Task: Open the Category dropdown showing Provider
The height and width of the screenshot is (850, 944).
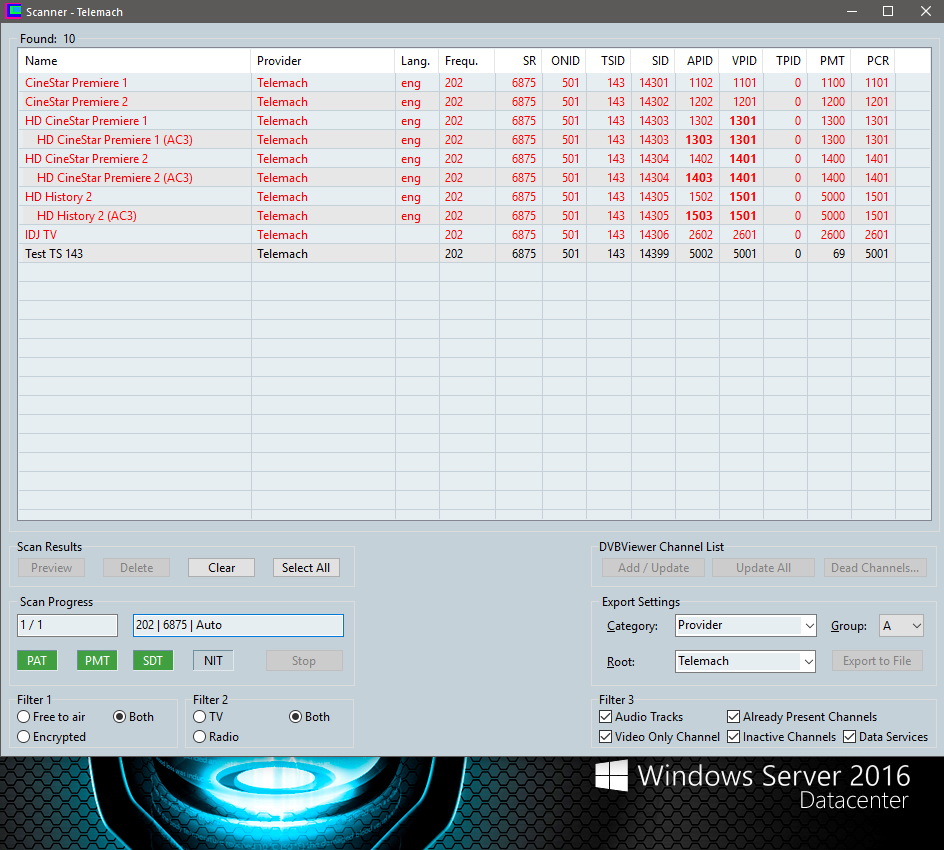Action: point(745,625)
